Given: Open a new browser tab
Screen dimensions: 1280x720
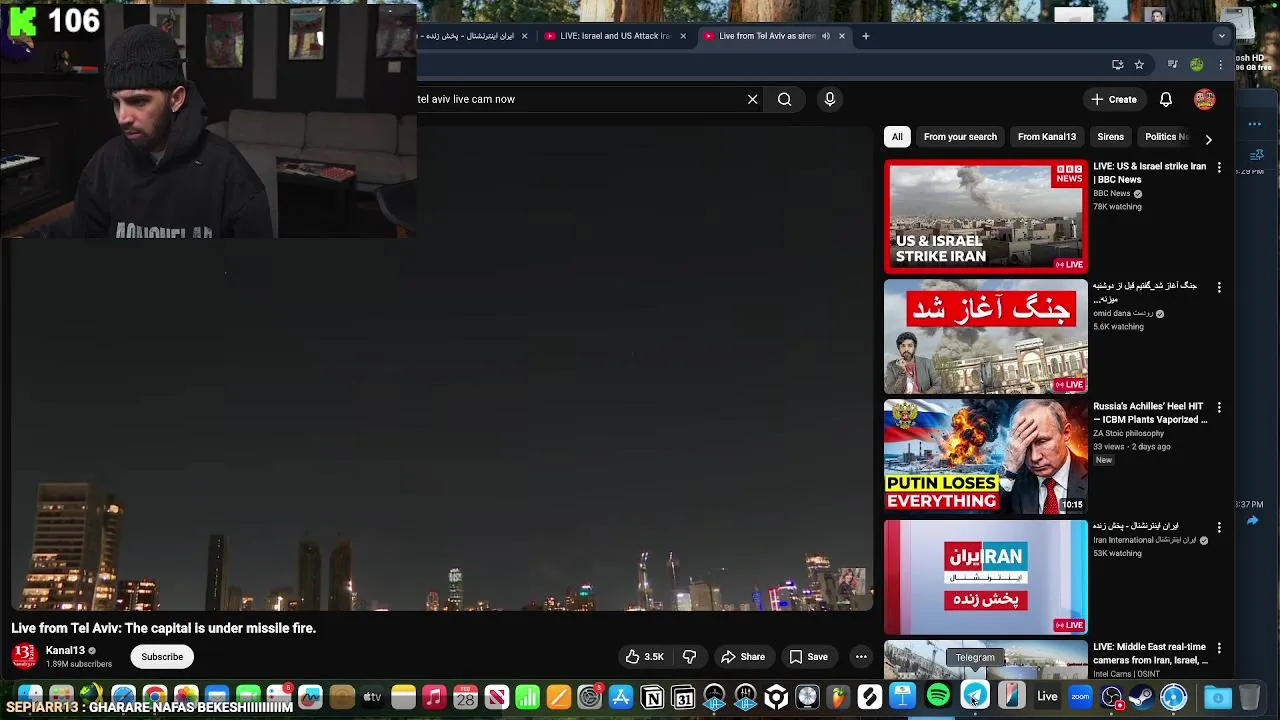Looking at the screenshot, I should pyautogui.click(x=865, y=36).
